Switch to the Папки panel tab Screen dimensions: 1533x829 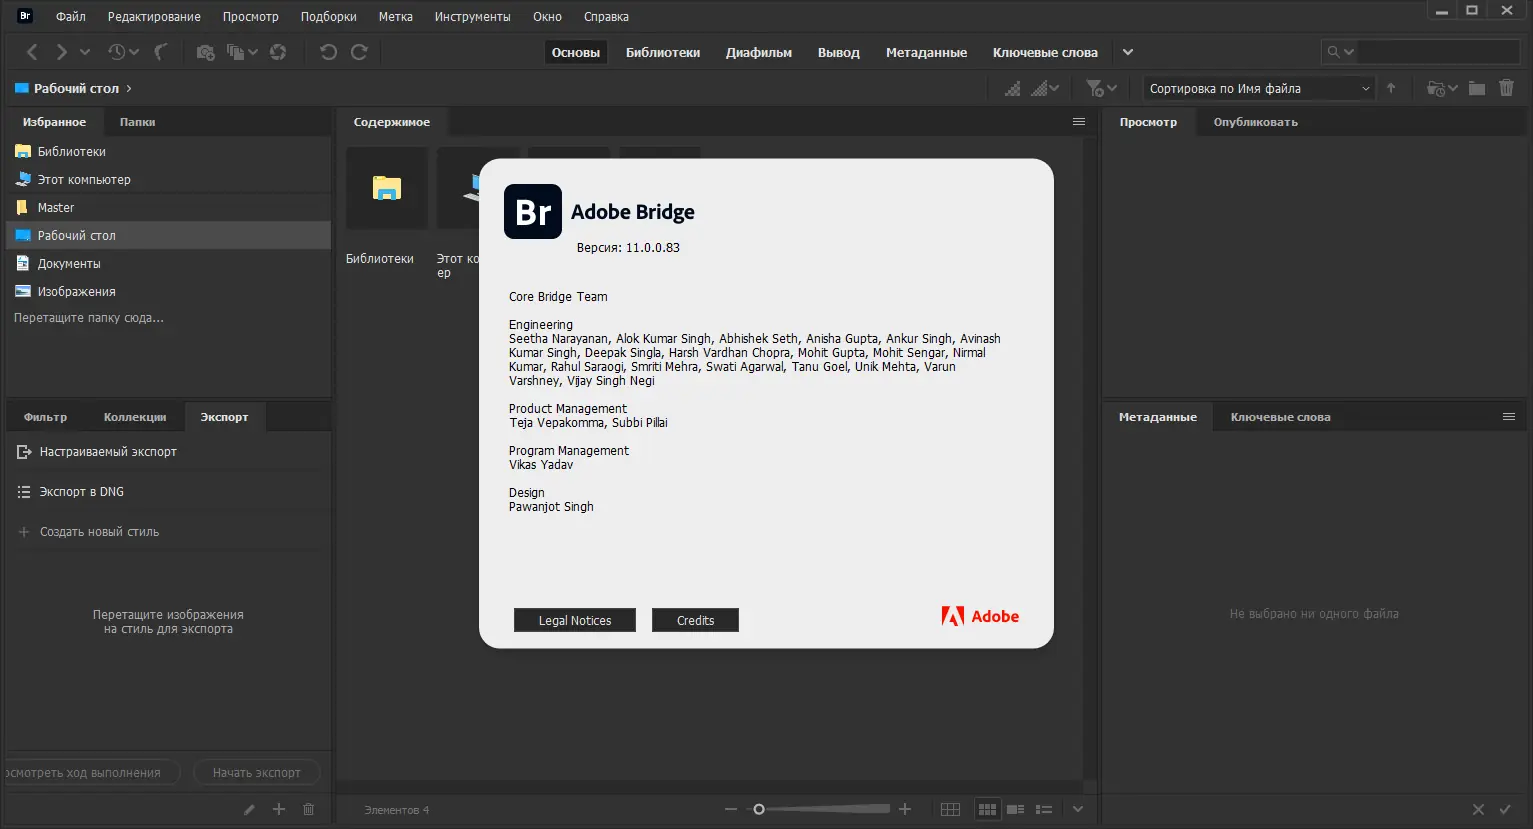point(138,122)
